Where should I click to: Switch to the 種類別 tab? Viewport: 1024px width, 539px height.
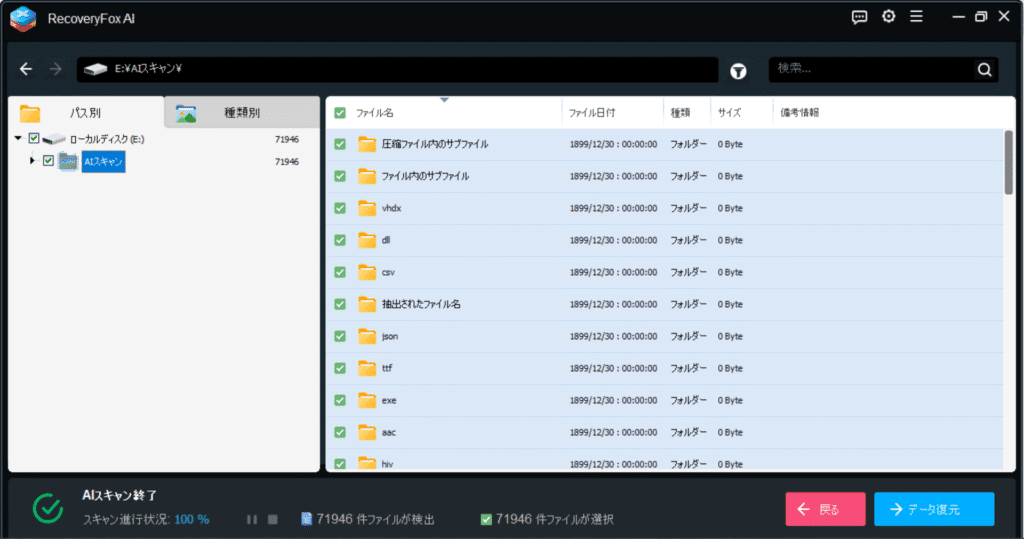[242, 112]
